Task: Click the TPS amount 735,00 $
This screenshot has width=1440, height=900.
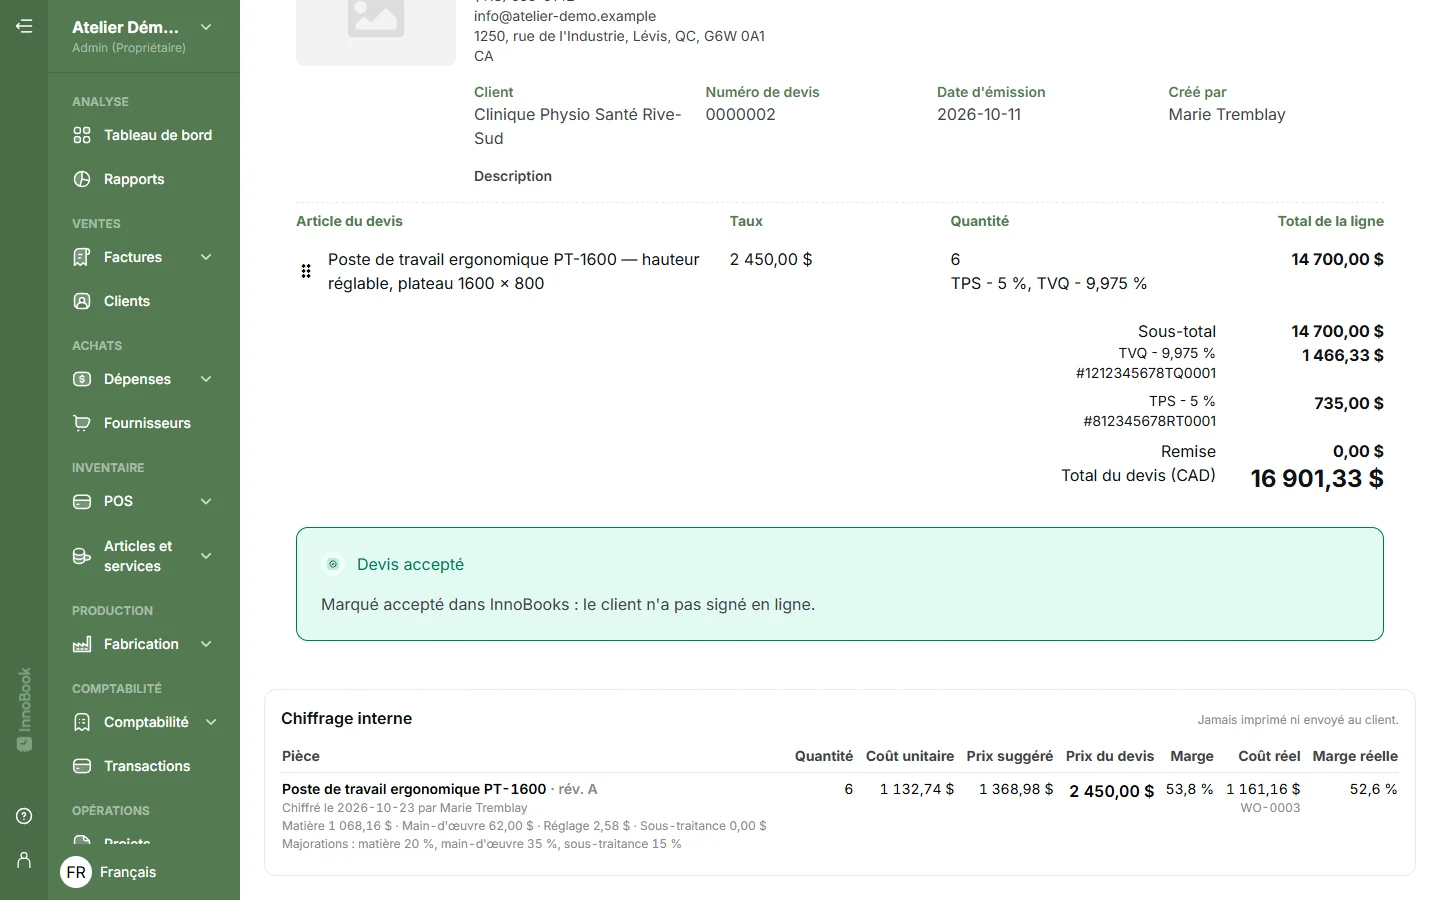Action: (x=1349, y=403)
